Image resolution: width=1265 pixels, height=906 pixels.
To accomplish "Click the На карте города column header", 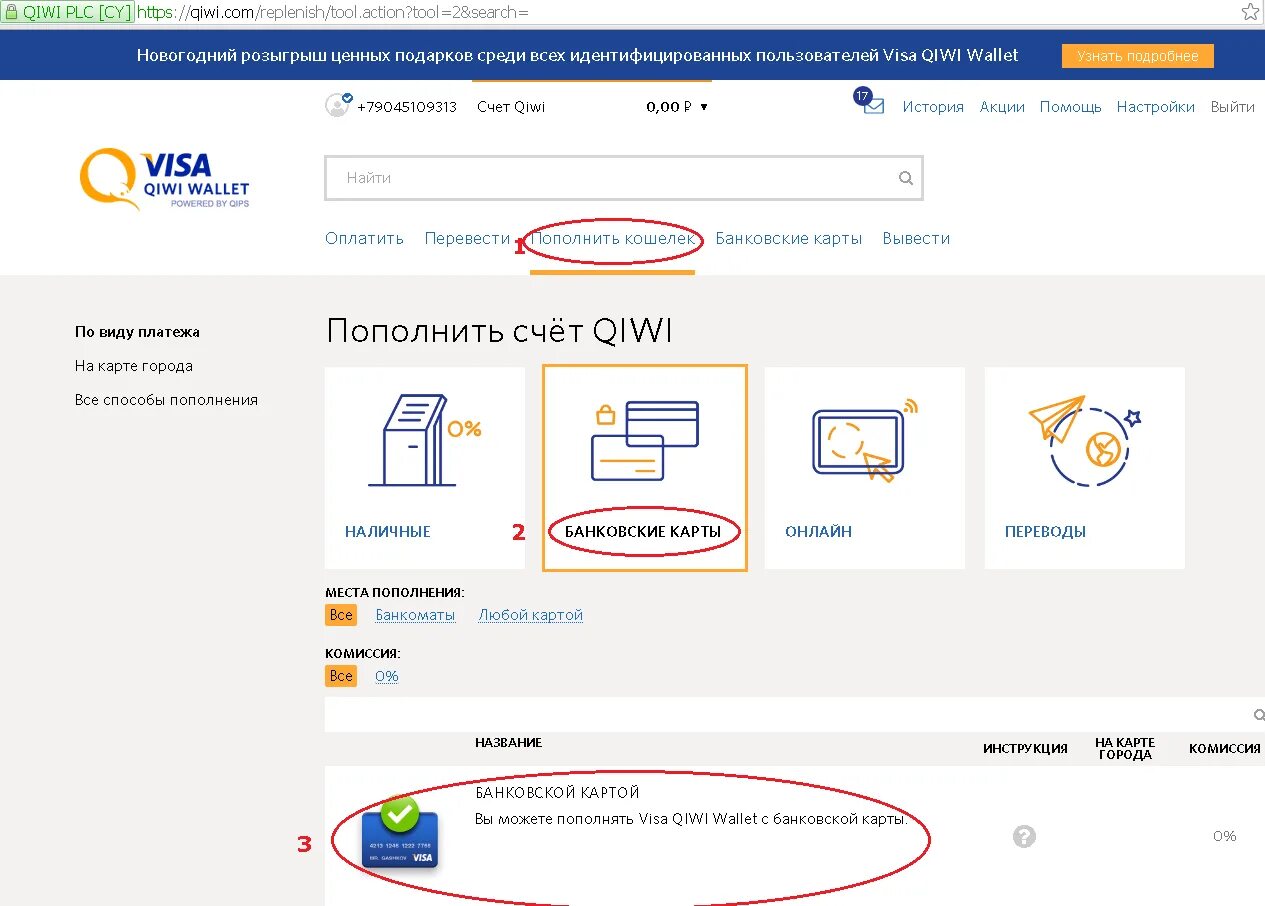I will coord(1125,748).
